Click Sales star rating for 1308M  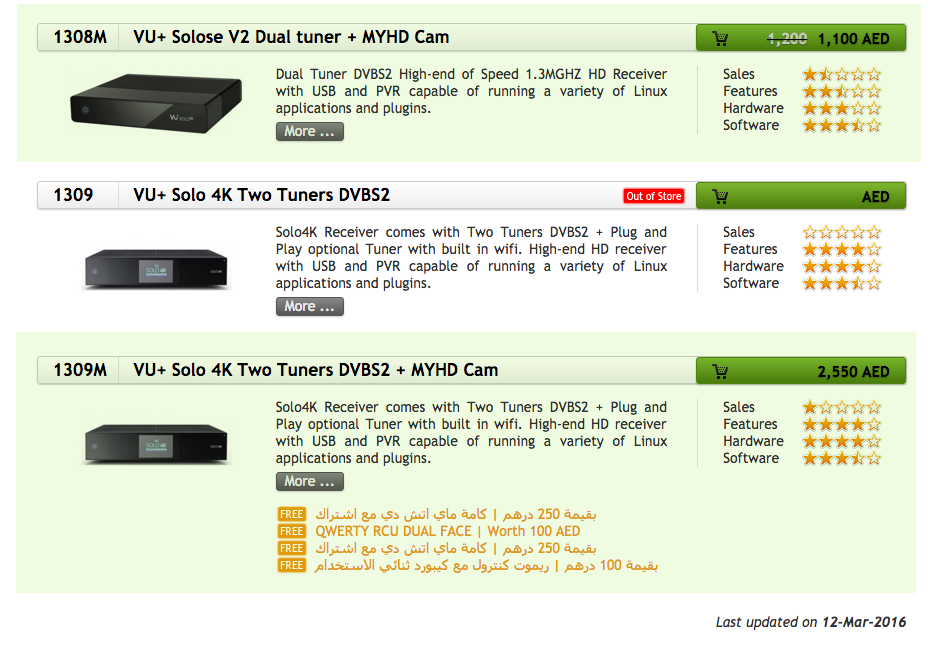pos(842,75)
